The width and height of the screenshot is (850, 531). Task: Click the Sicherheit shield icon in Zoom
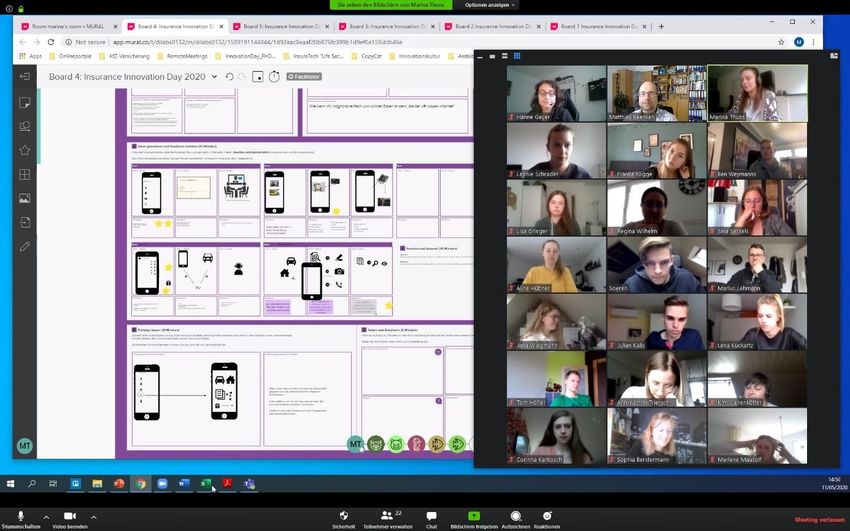point(343,516)
